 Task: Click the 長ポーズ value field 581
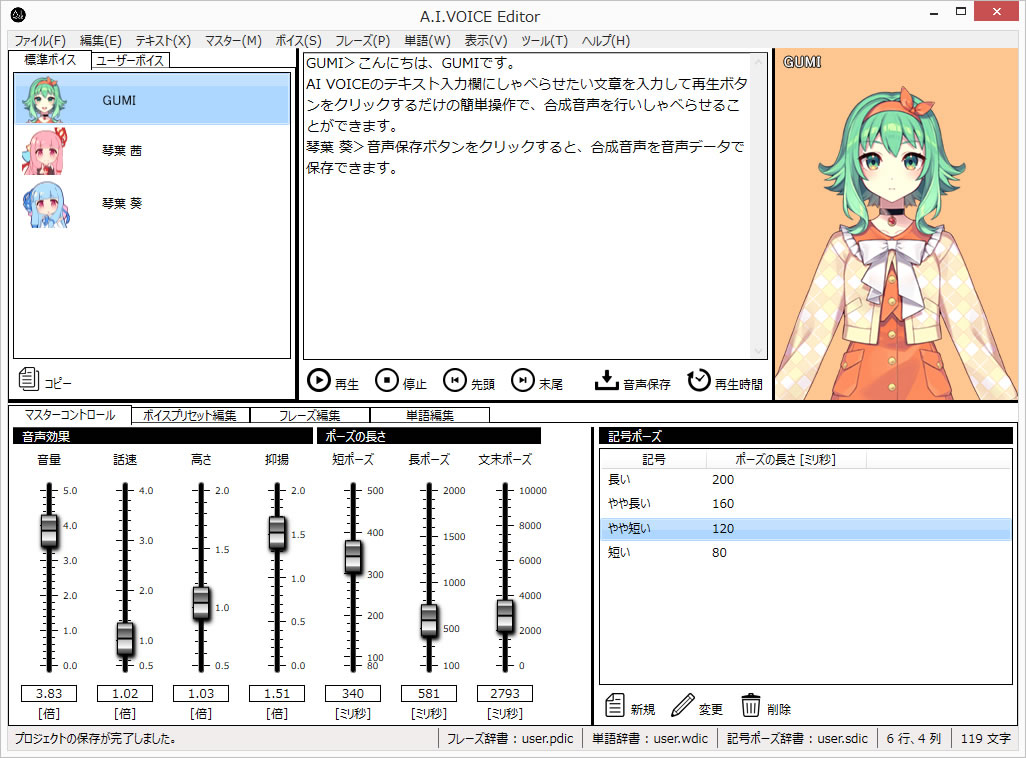coord(429,693)
